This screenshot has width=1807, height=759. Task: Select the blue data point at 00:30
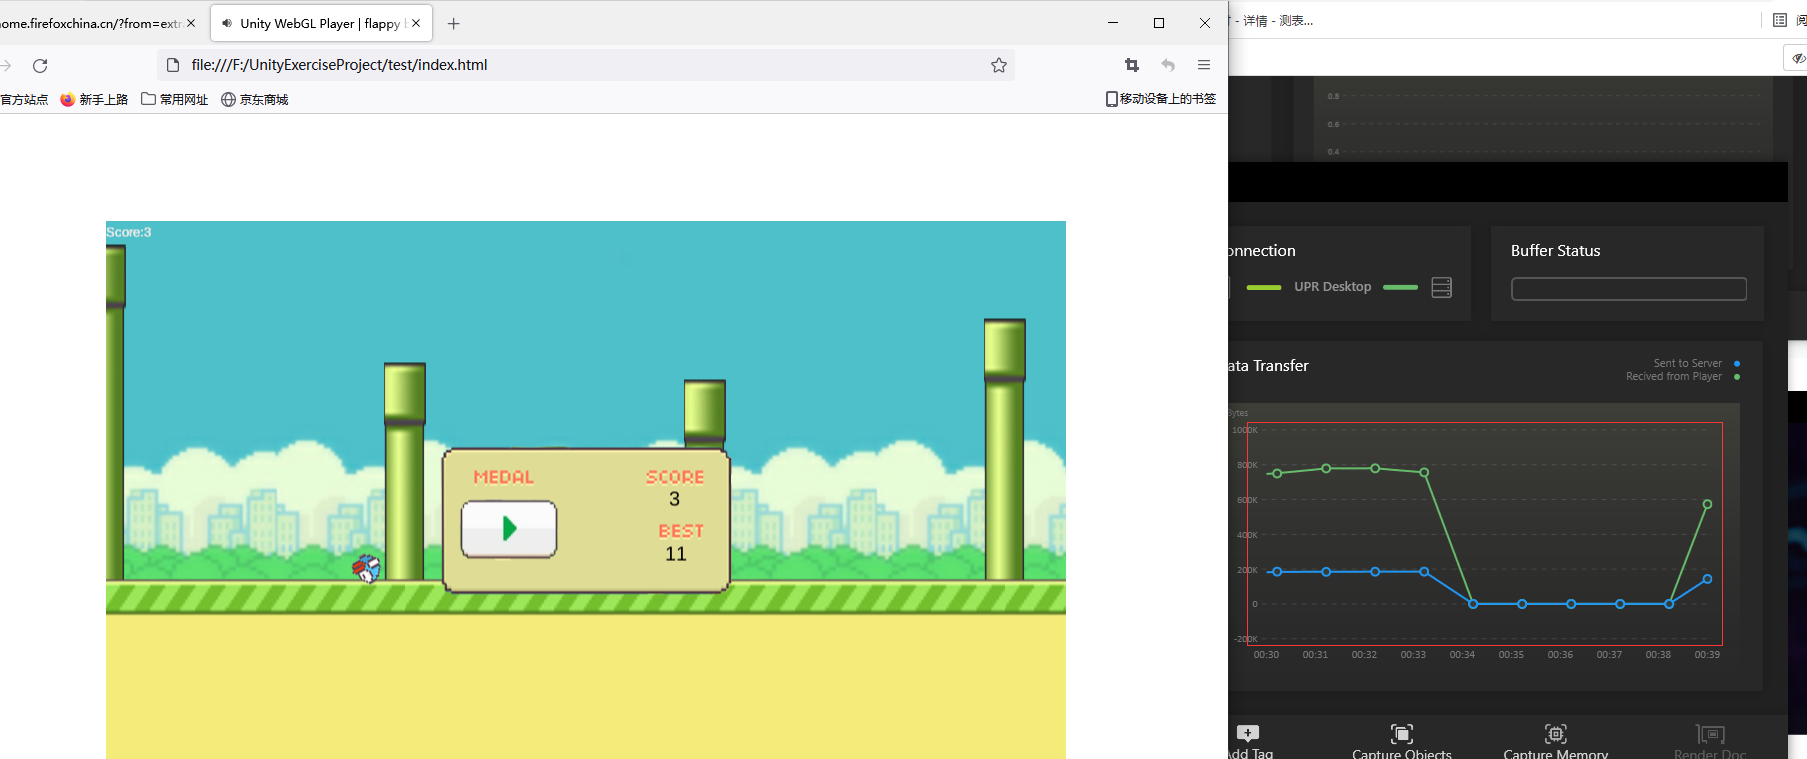(x=1277, y=572)
